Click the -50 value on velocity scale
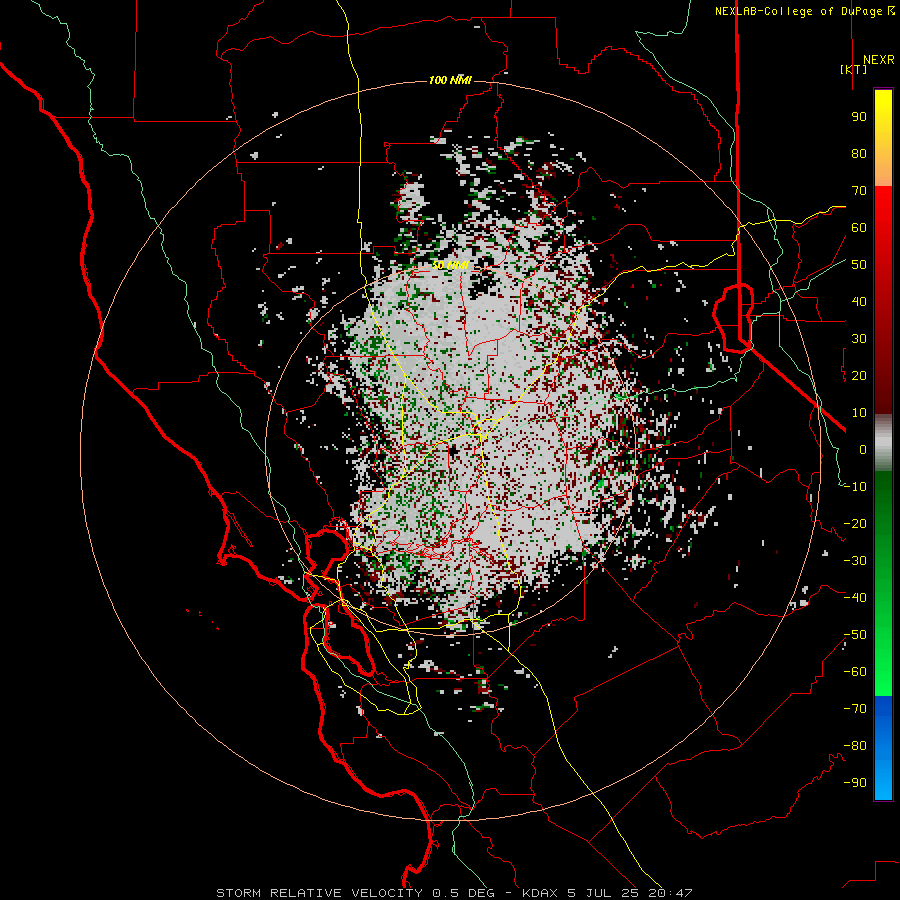 tap(855, 635)
